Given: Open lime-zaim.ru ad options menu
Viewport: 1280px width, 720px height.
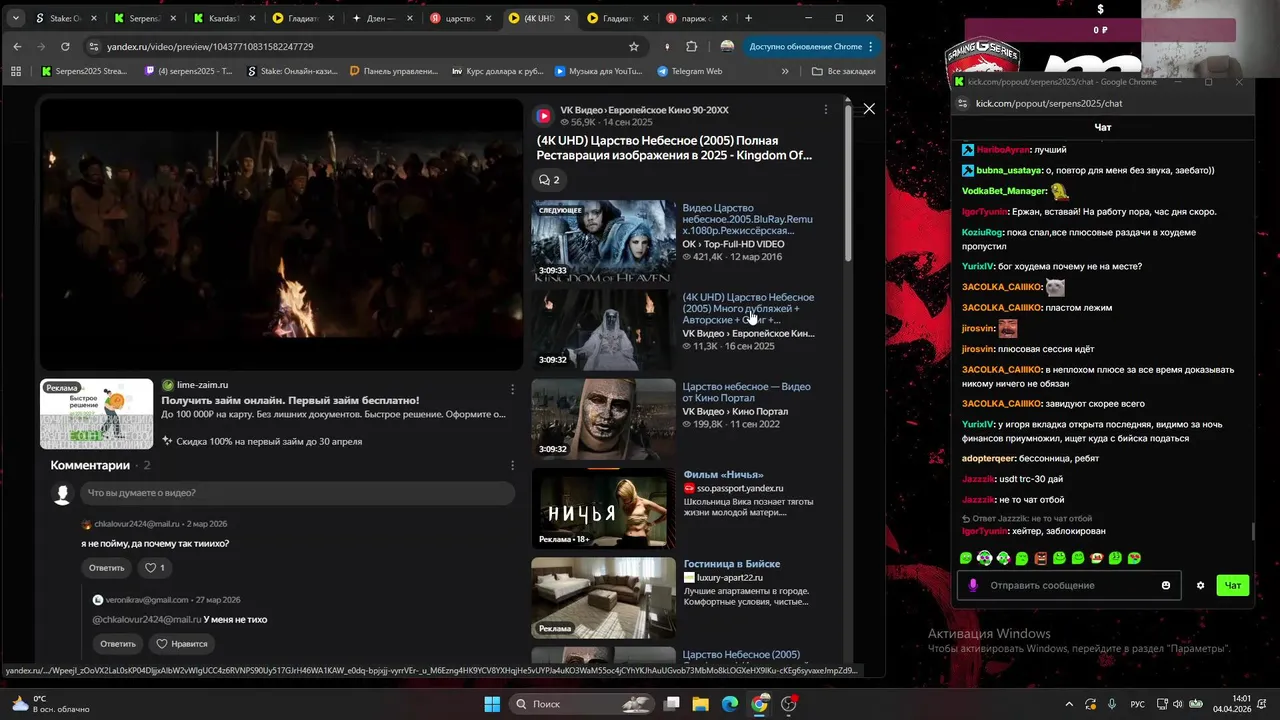Looking at the screenshot, I should (x=513, y=389).
